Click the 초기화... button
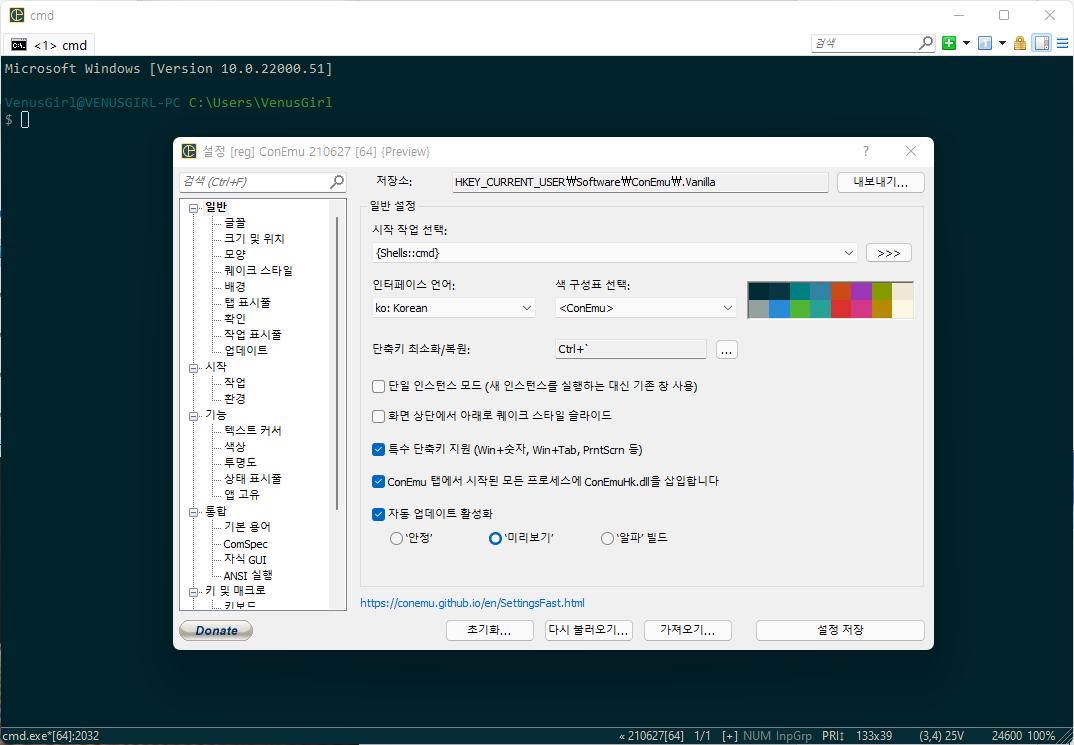1074x745 pixels. pyautogui.click(x=490, y=630)
